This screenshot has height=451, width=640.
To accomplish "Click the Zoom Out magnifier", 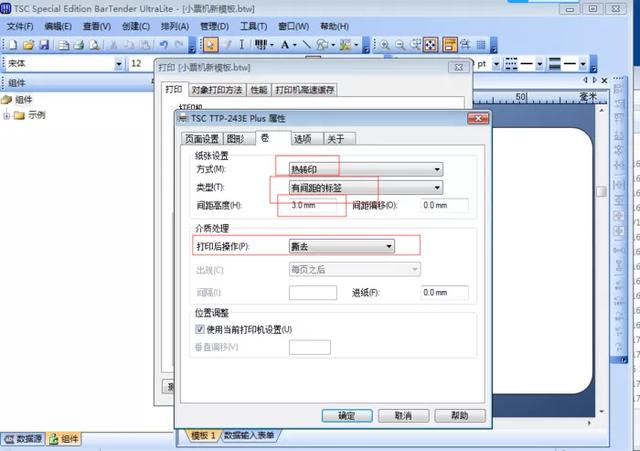I will click(x=400, y=44).
